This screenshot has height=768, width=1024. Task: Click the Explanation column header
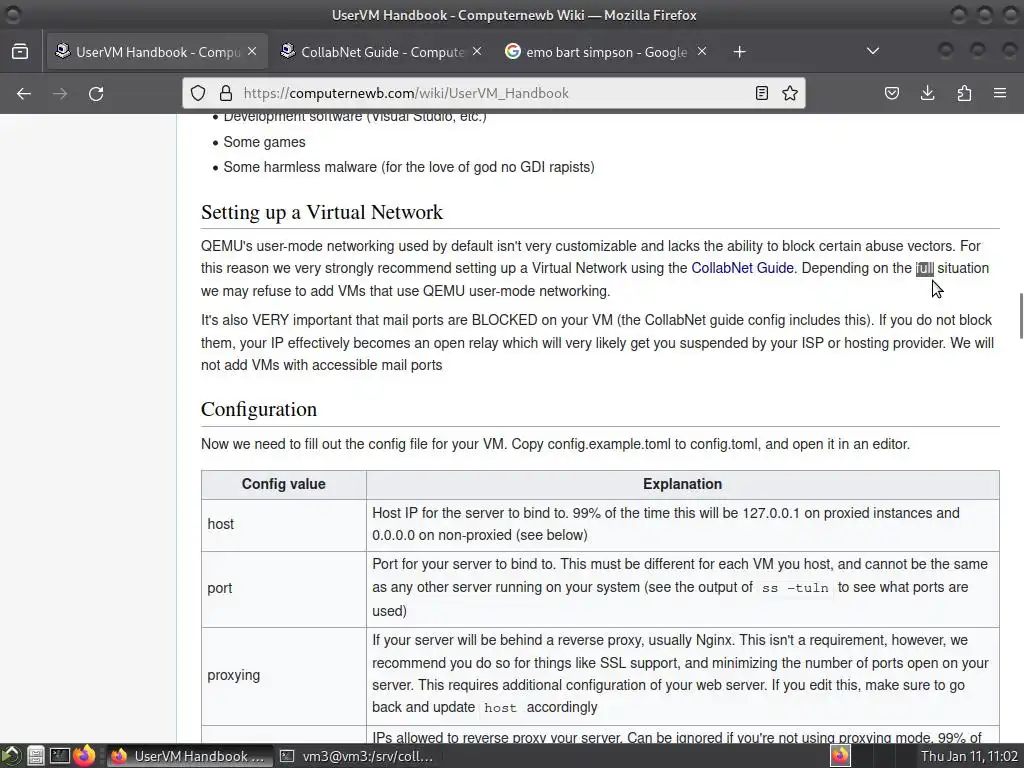(682, 485)
